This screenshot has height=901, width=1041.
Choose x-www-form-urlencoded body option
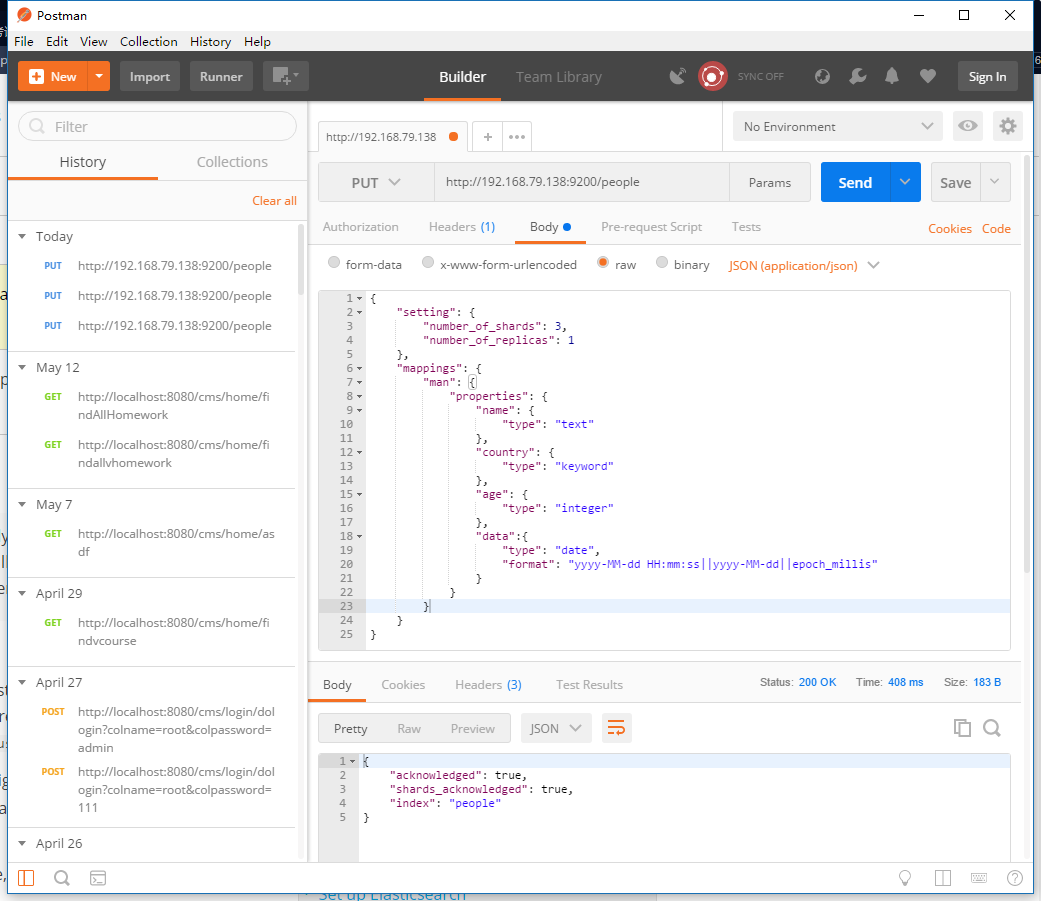pyautogui.click(x=428, y=264)
